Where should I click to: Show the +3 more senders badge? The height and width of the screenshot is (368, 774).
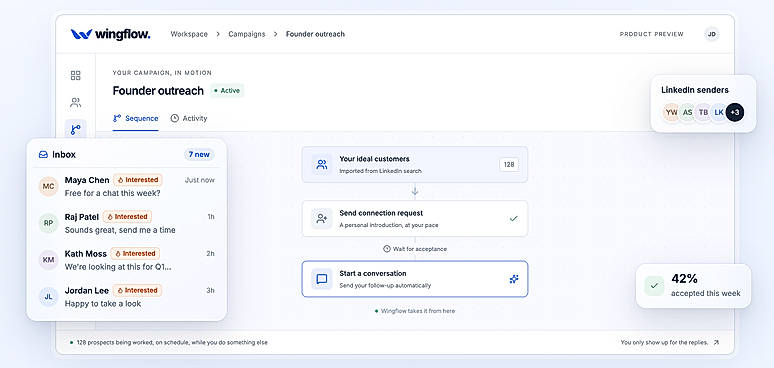pyautogui.click(x=735, y=112)
